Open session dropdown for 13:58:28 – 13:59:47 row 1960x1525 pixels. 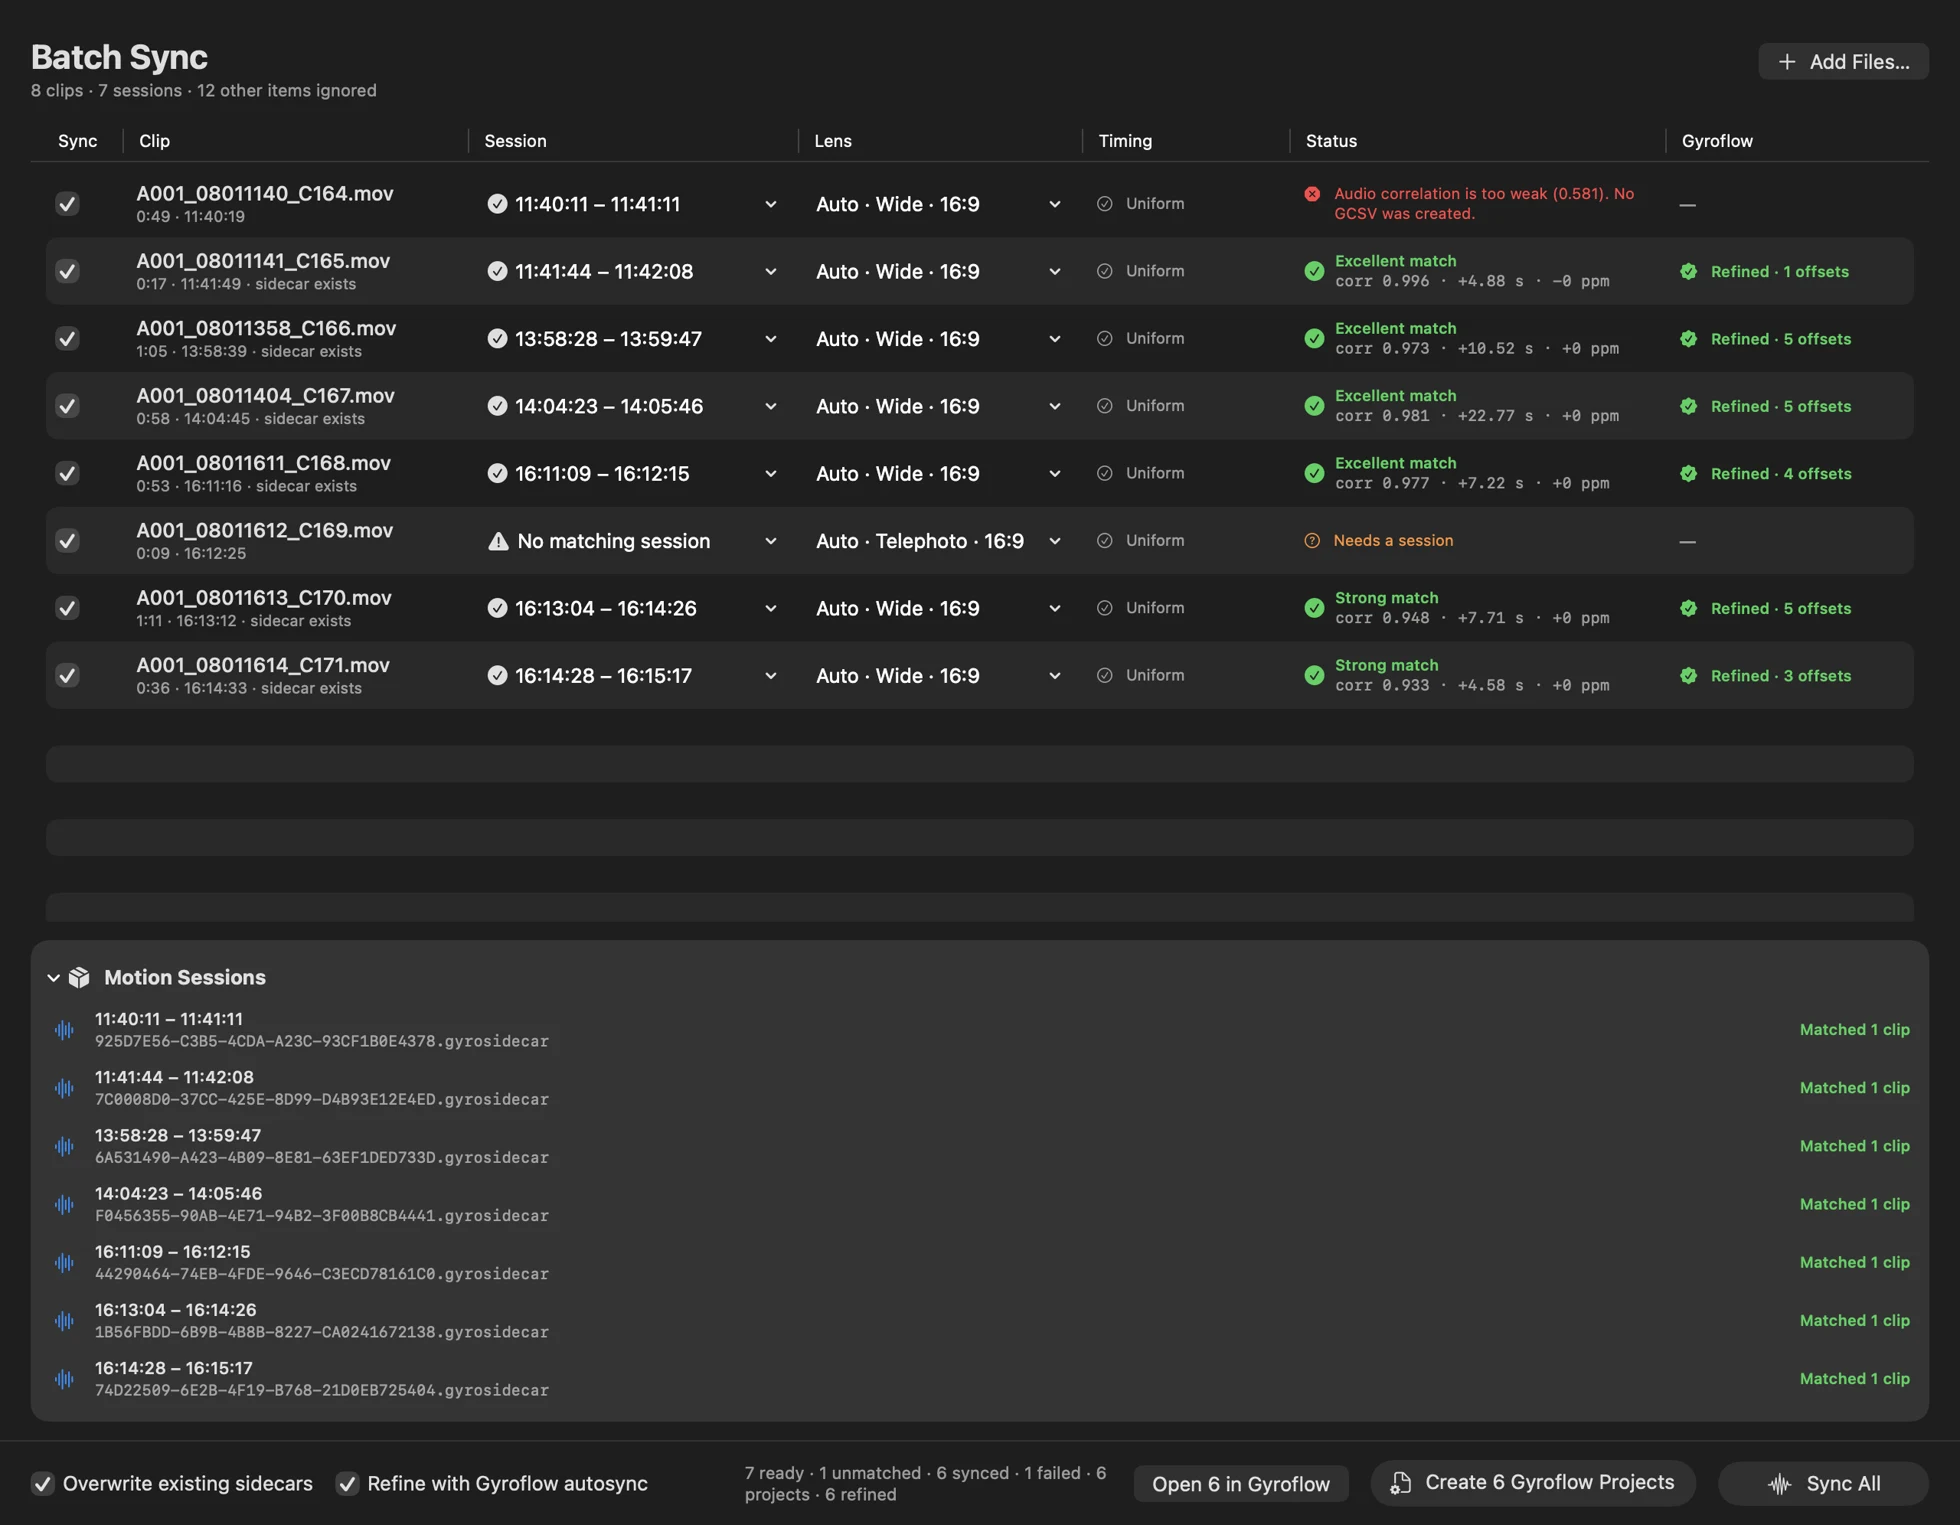(x=771, y=339)
